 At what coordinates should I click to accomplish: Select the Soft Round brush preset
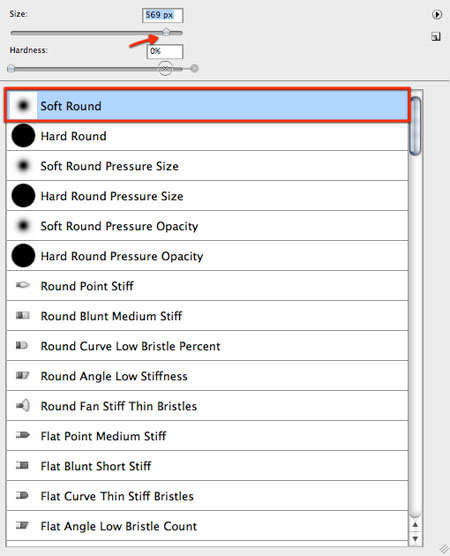207,106
